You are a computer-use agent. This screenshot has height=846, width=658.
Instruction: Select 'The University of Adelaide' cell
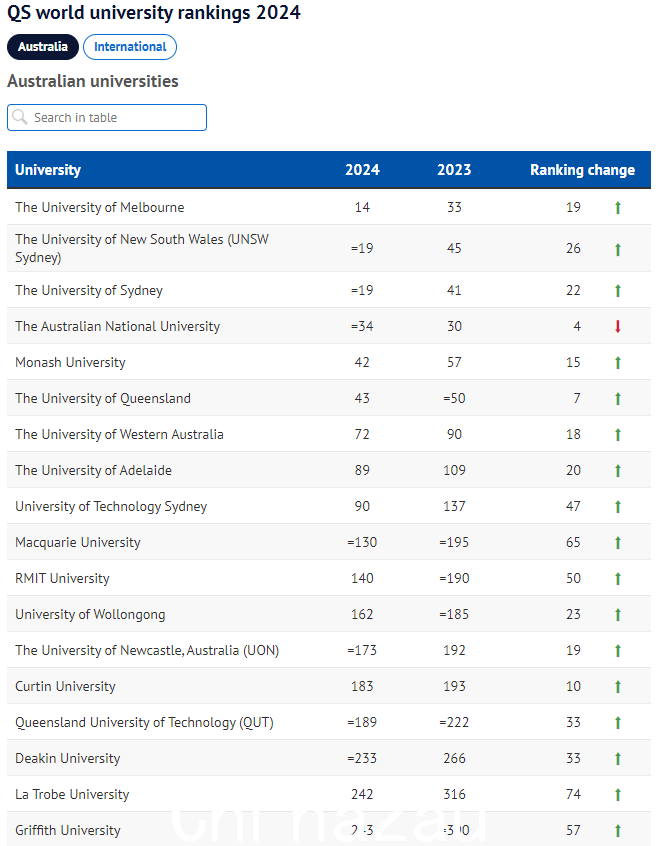93,470
